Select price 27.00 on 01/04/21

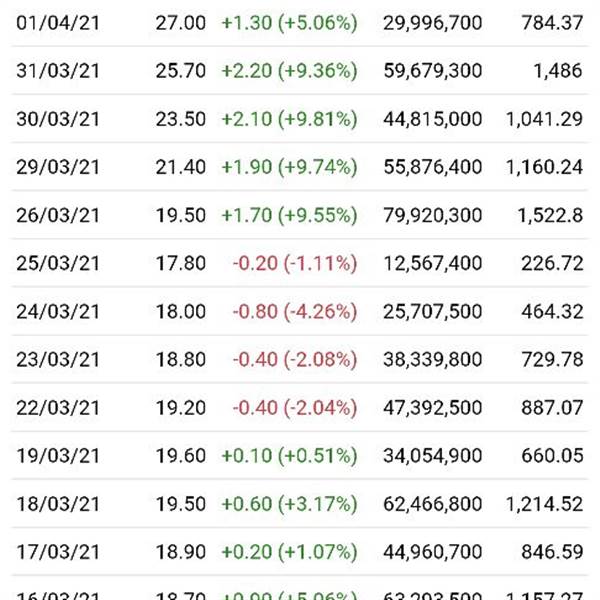[x=181, y=23]
